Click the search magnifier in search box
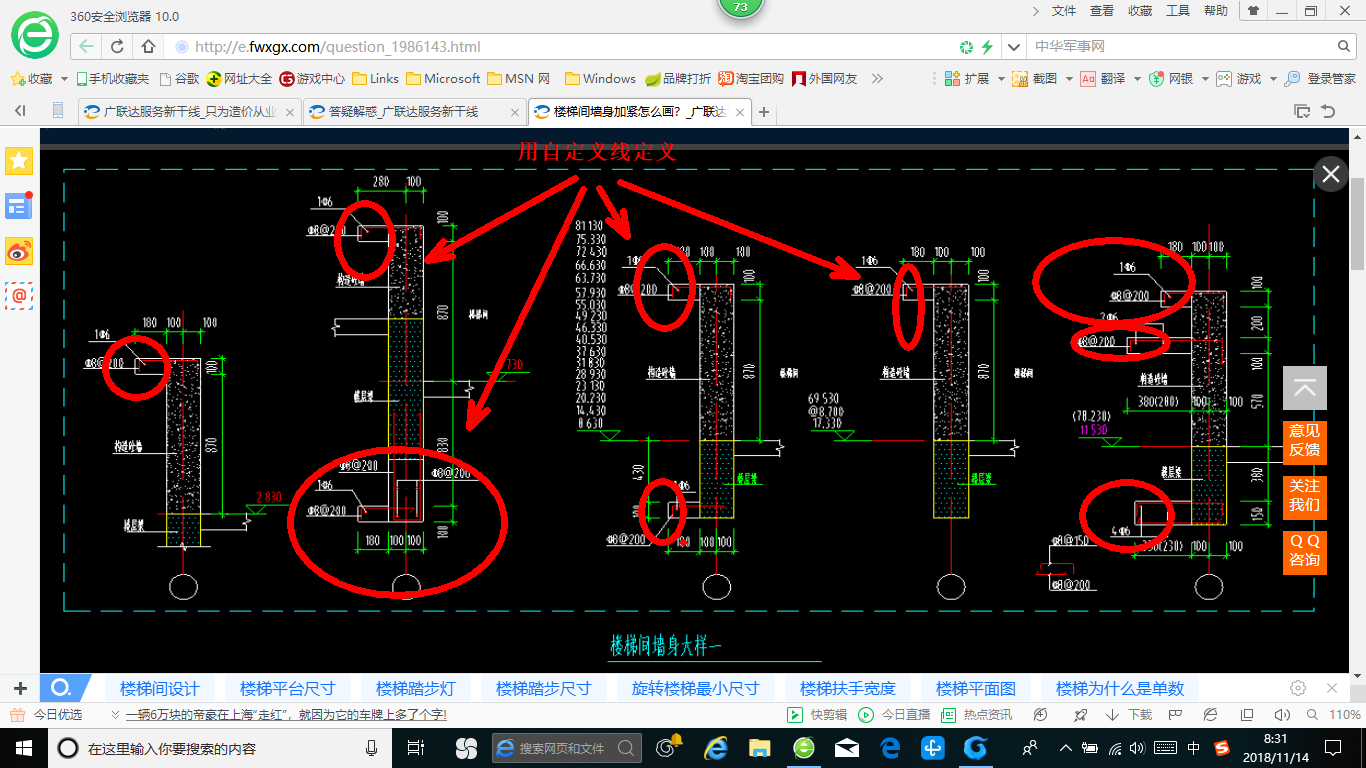Screen dimensions: 1366x768 coord(1345,47)
